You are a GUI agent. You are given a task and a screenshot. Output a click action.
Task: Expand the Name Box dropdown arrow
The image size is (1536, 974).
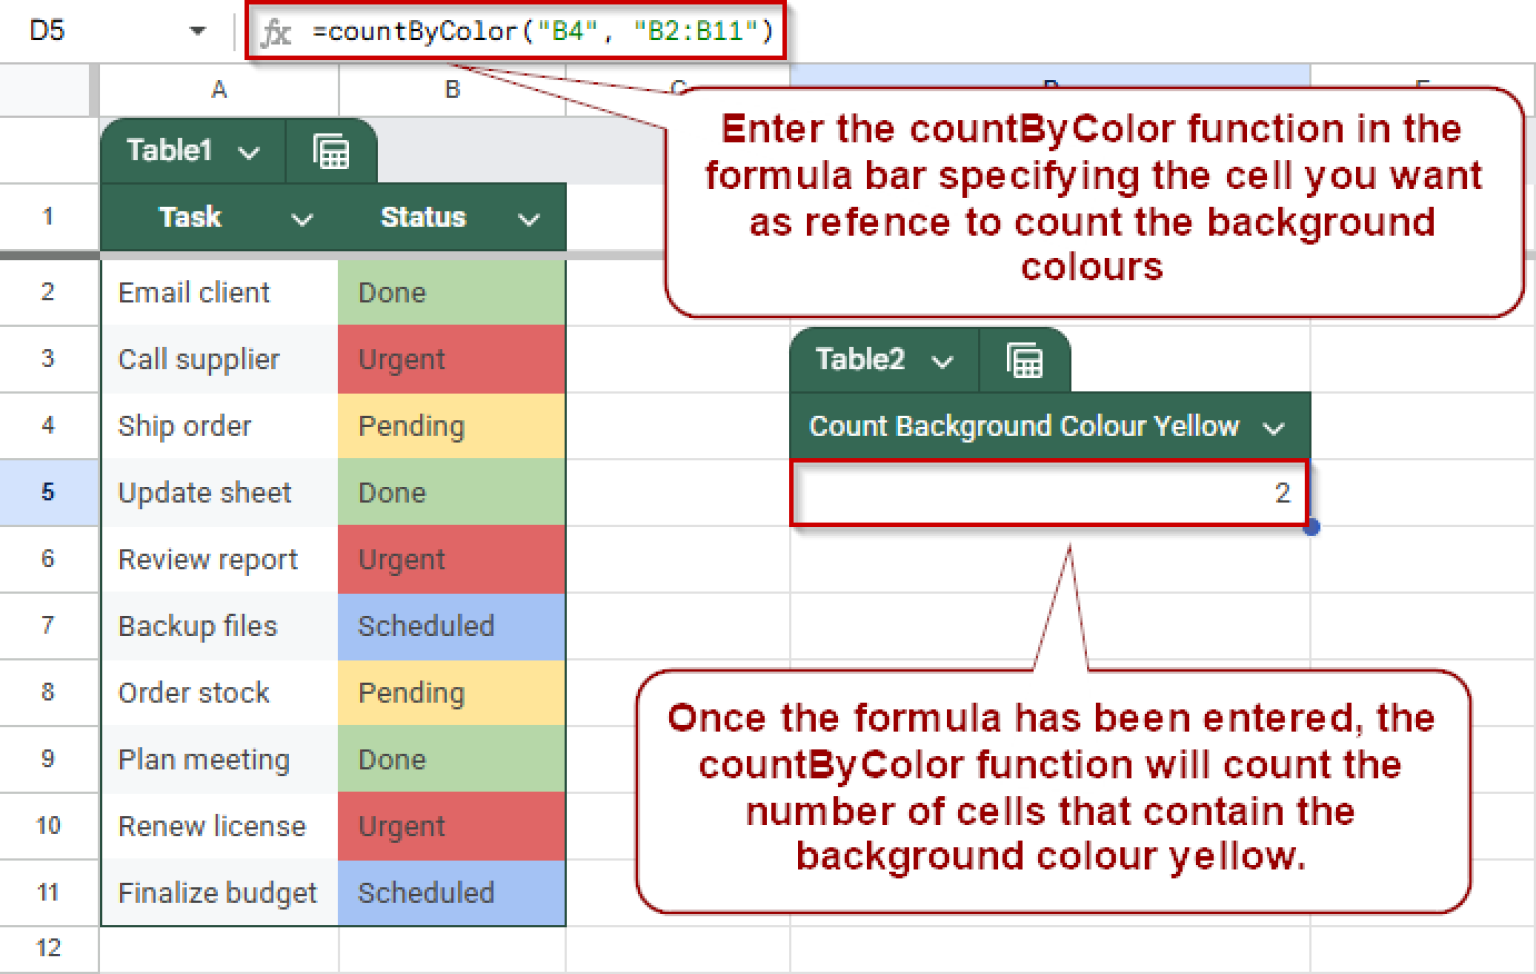[196, 31]
